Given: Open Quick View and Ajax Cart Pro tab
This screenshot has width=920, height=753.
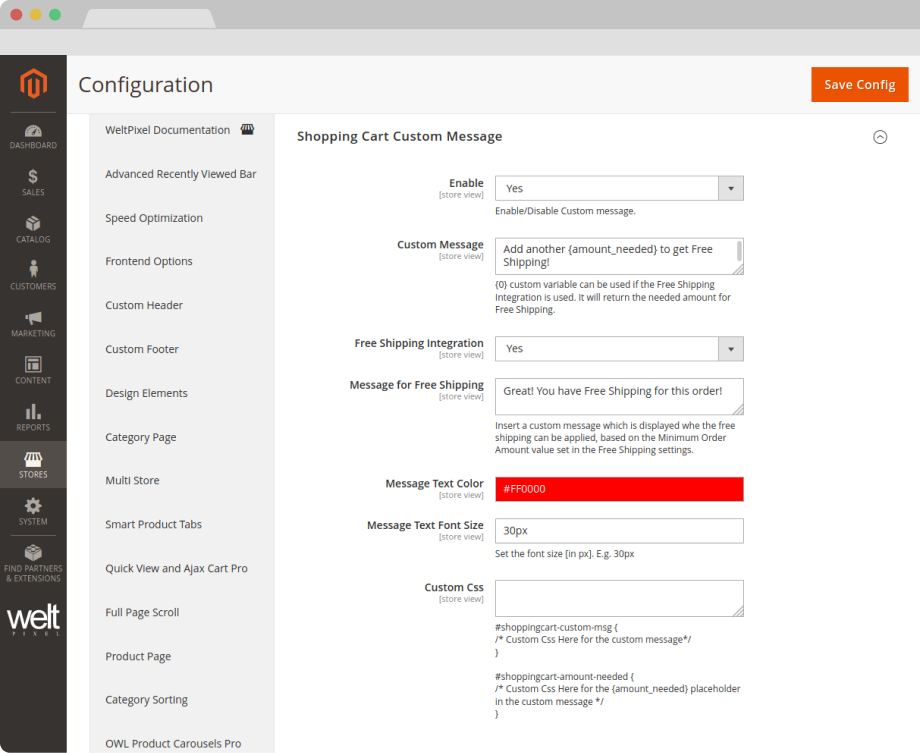Looking at the screenshot, I should coord(176,568).
